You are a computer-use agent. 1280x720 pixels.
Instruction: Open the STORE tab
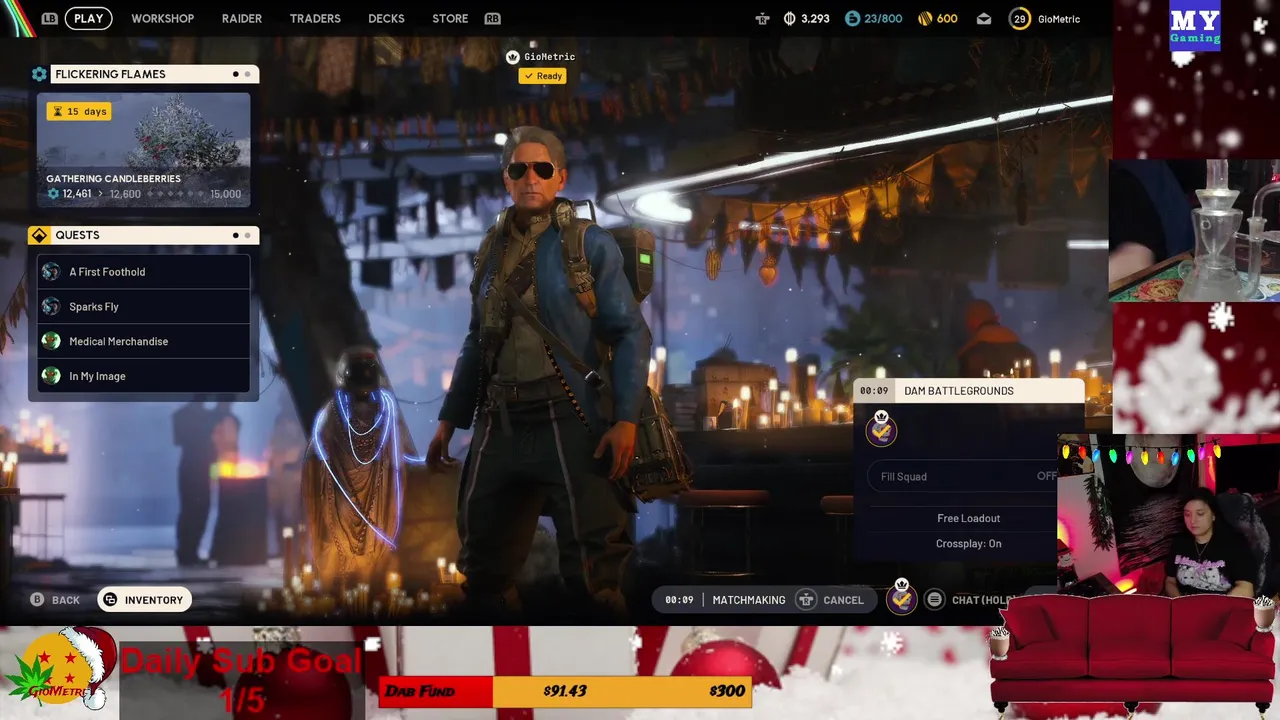coord(450,18)
